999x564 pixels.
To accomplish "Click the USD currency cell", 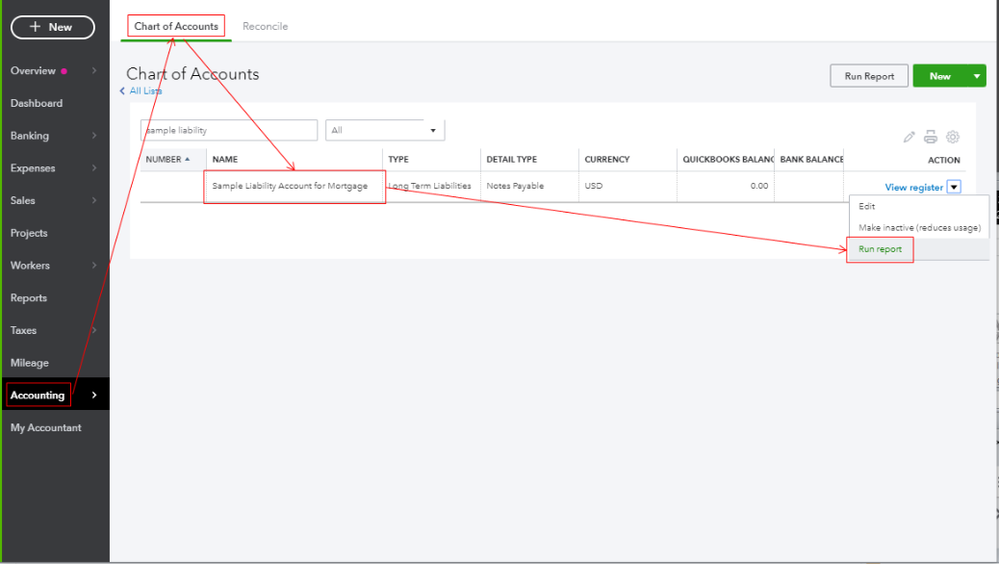I will click(593, 186).
